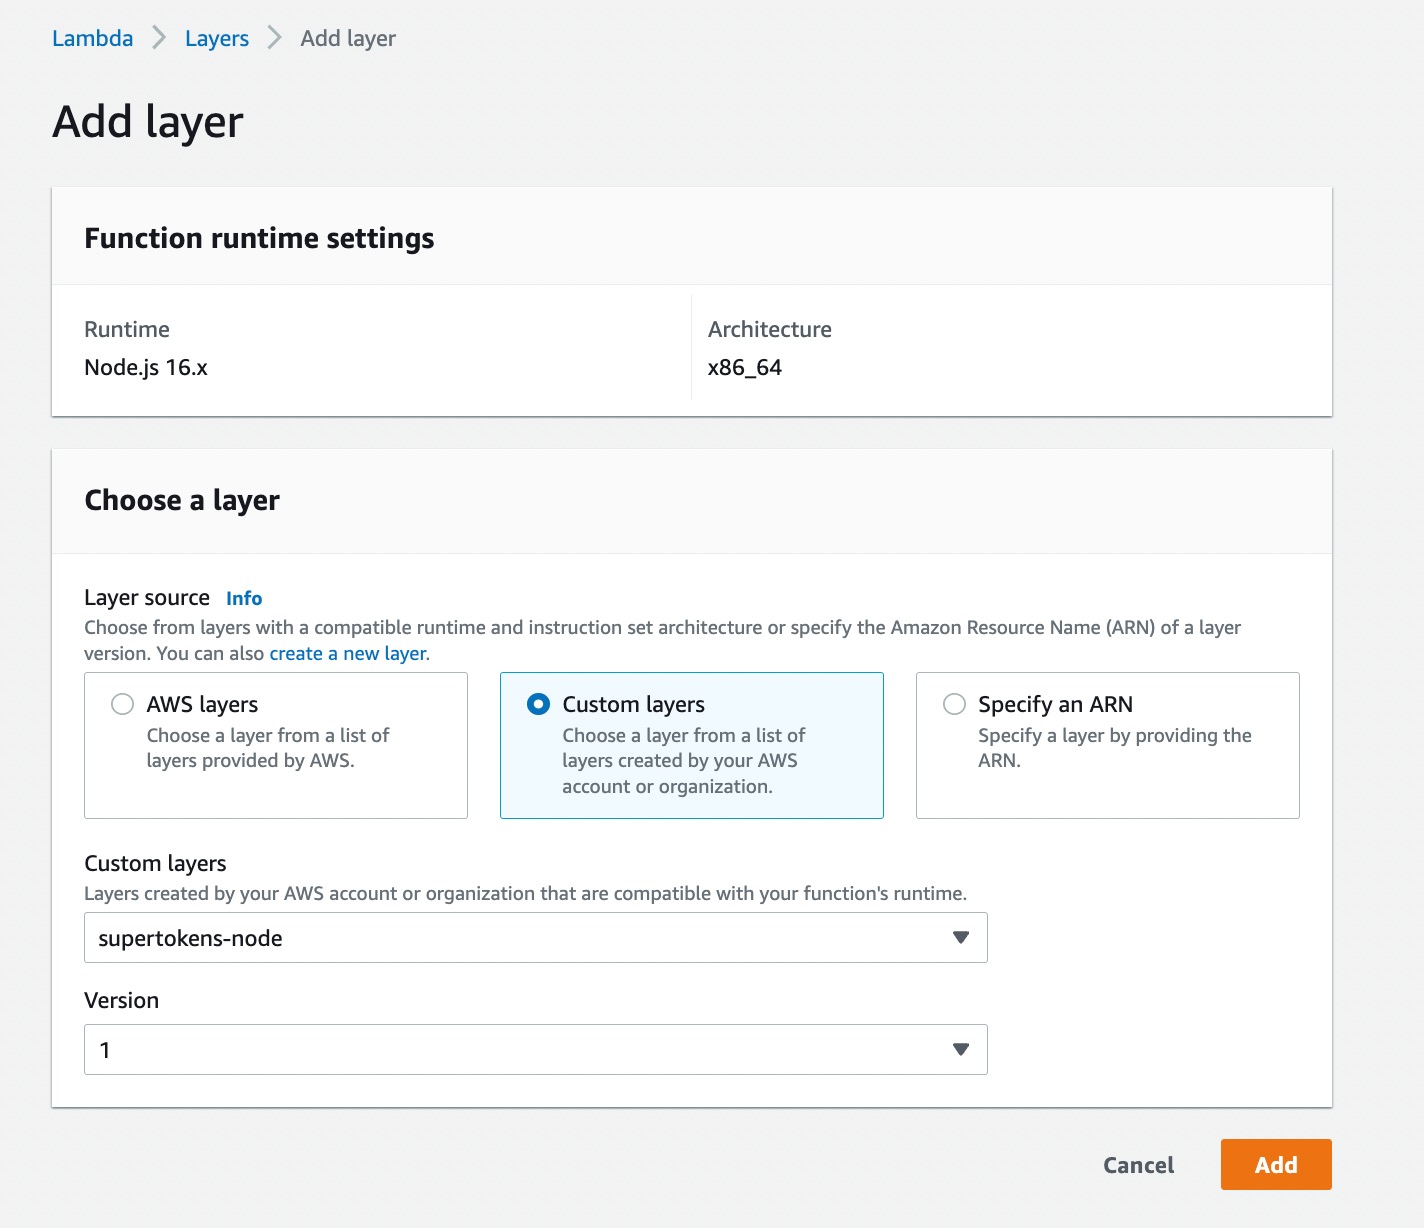Cancel adding the layer

1138,1165
